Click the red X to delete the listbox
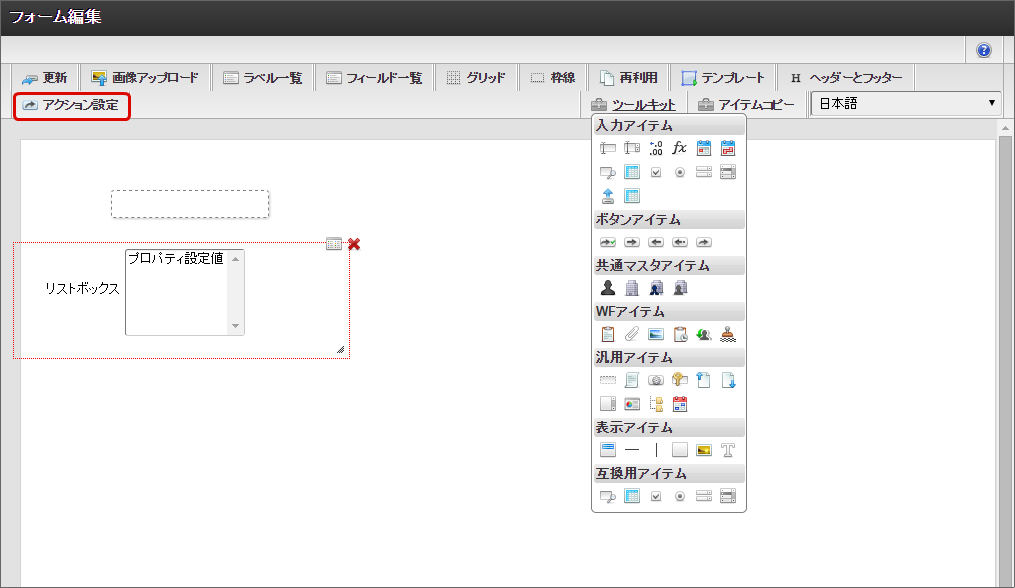The image size is (1015, 588). click(x=354, y=244)
